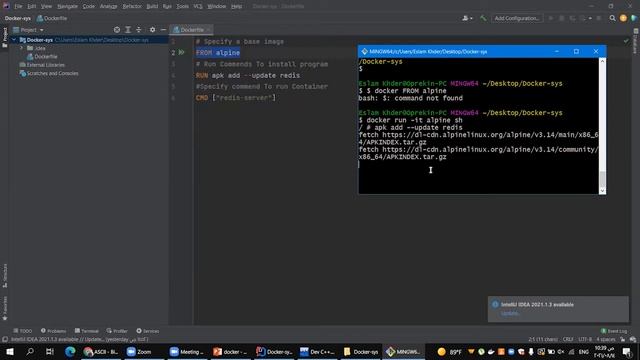Screen dimensions: 640x360
Task: Click the terminal window scrollbar up arrow
Action: [x=602, y=61]
